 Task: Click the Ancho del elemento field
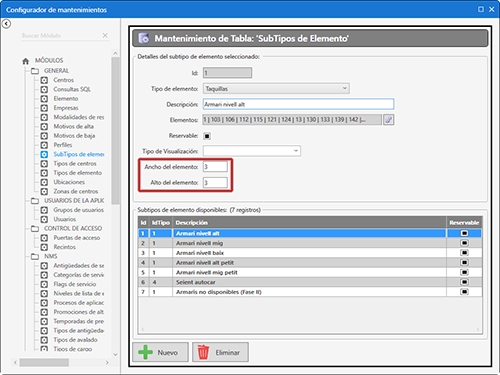215,167
